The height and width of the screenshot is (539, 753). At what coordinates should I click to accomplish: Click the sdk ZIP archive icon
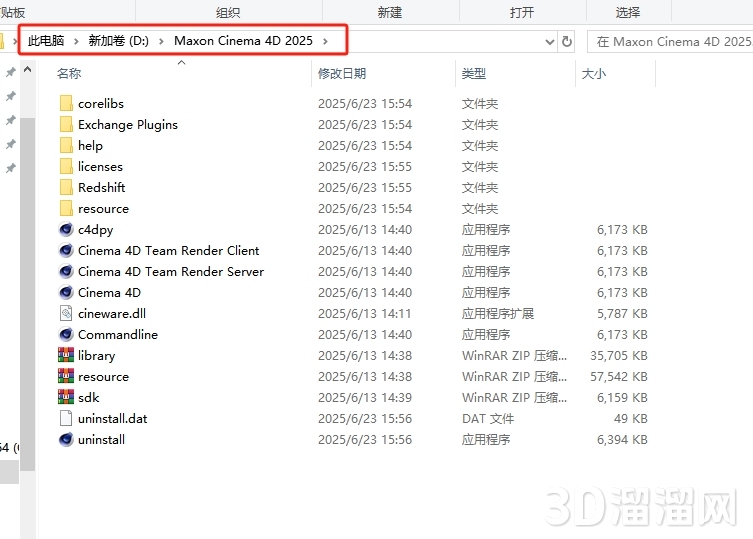(66, 397)
